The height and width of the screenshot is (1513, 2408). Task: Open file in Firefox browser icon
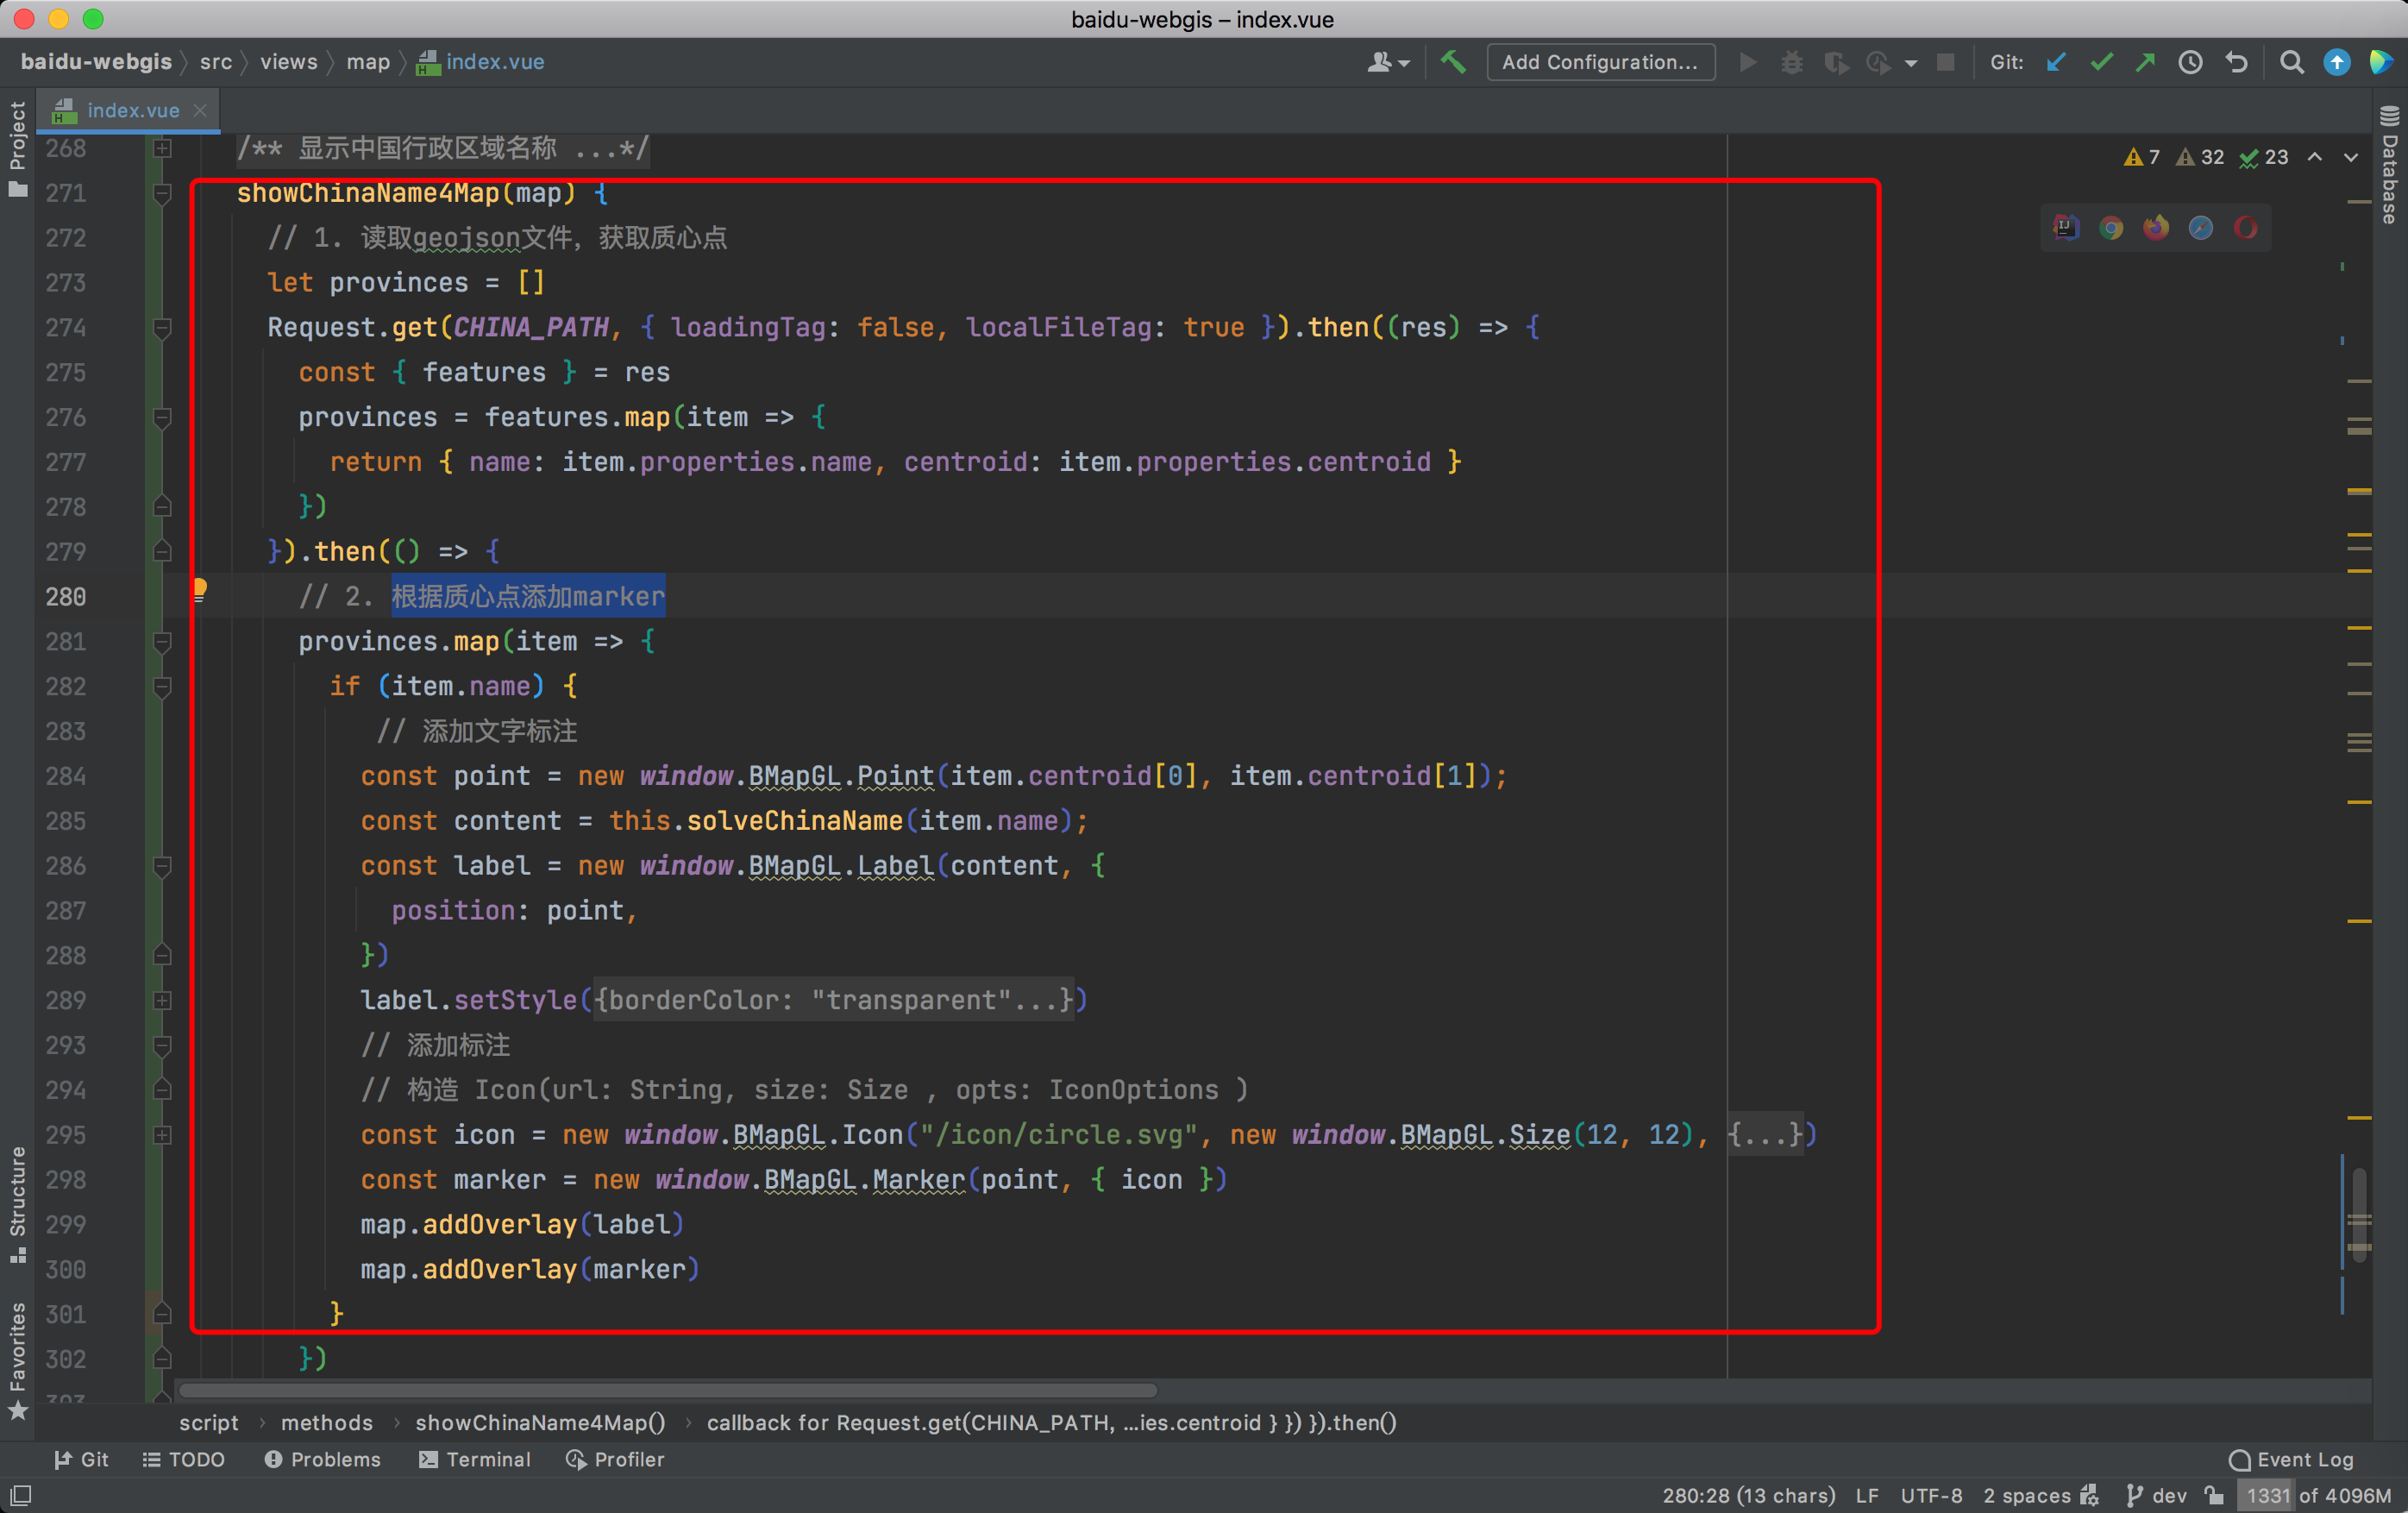2155,228
